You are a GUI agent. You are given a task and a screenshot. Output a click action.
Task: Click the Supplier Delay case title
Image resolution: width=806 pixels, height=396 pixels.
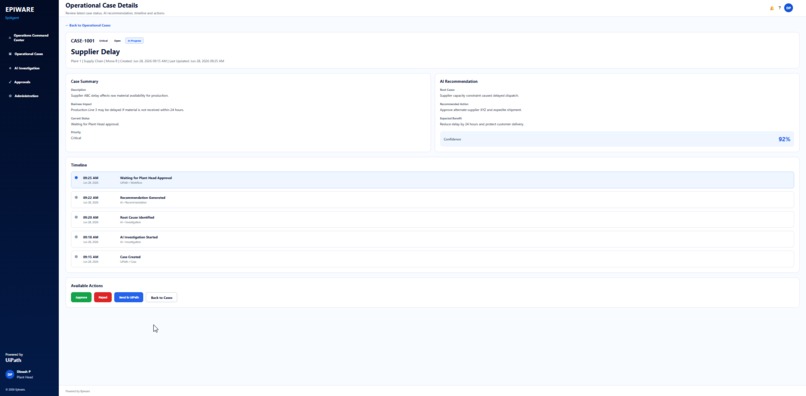(96, 51)
